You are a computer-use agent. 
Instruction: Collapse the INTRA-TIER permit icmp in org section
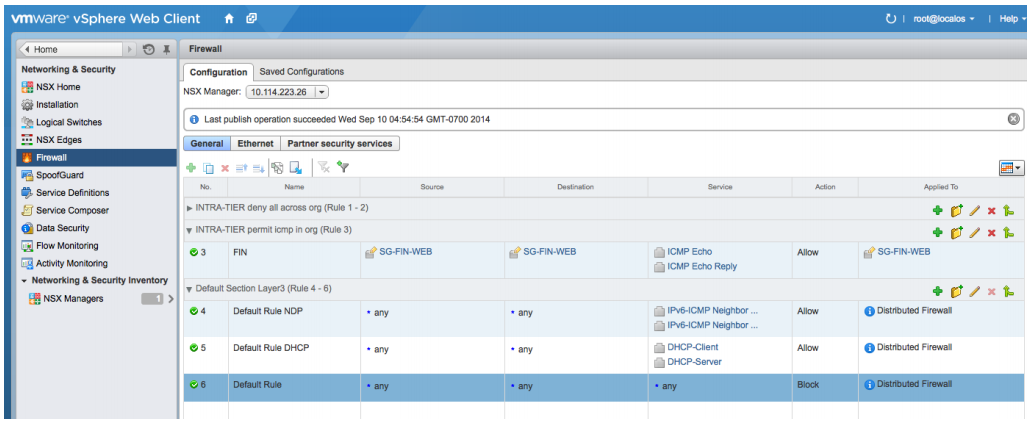pyautogui.click(x=190, y=231)
